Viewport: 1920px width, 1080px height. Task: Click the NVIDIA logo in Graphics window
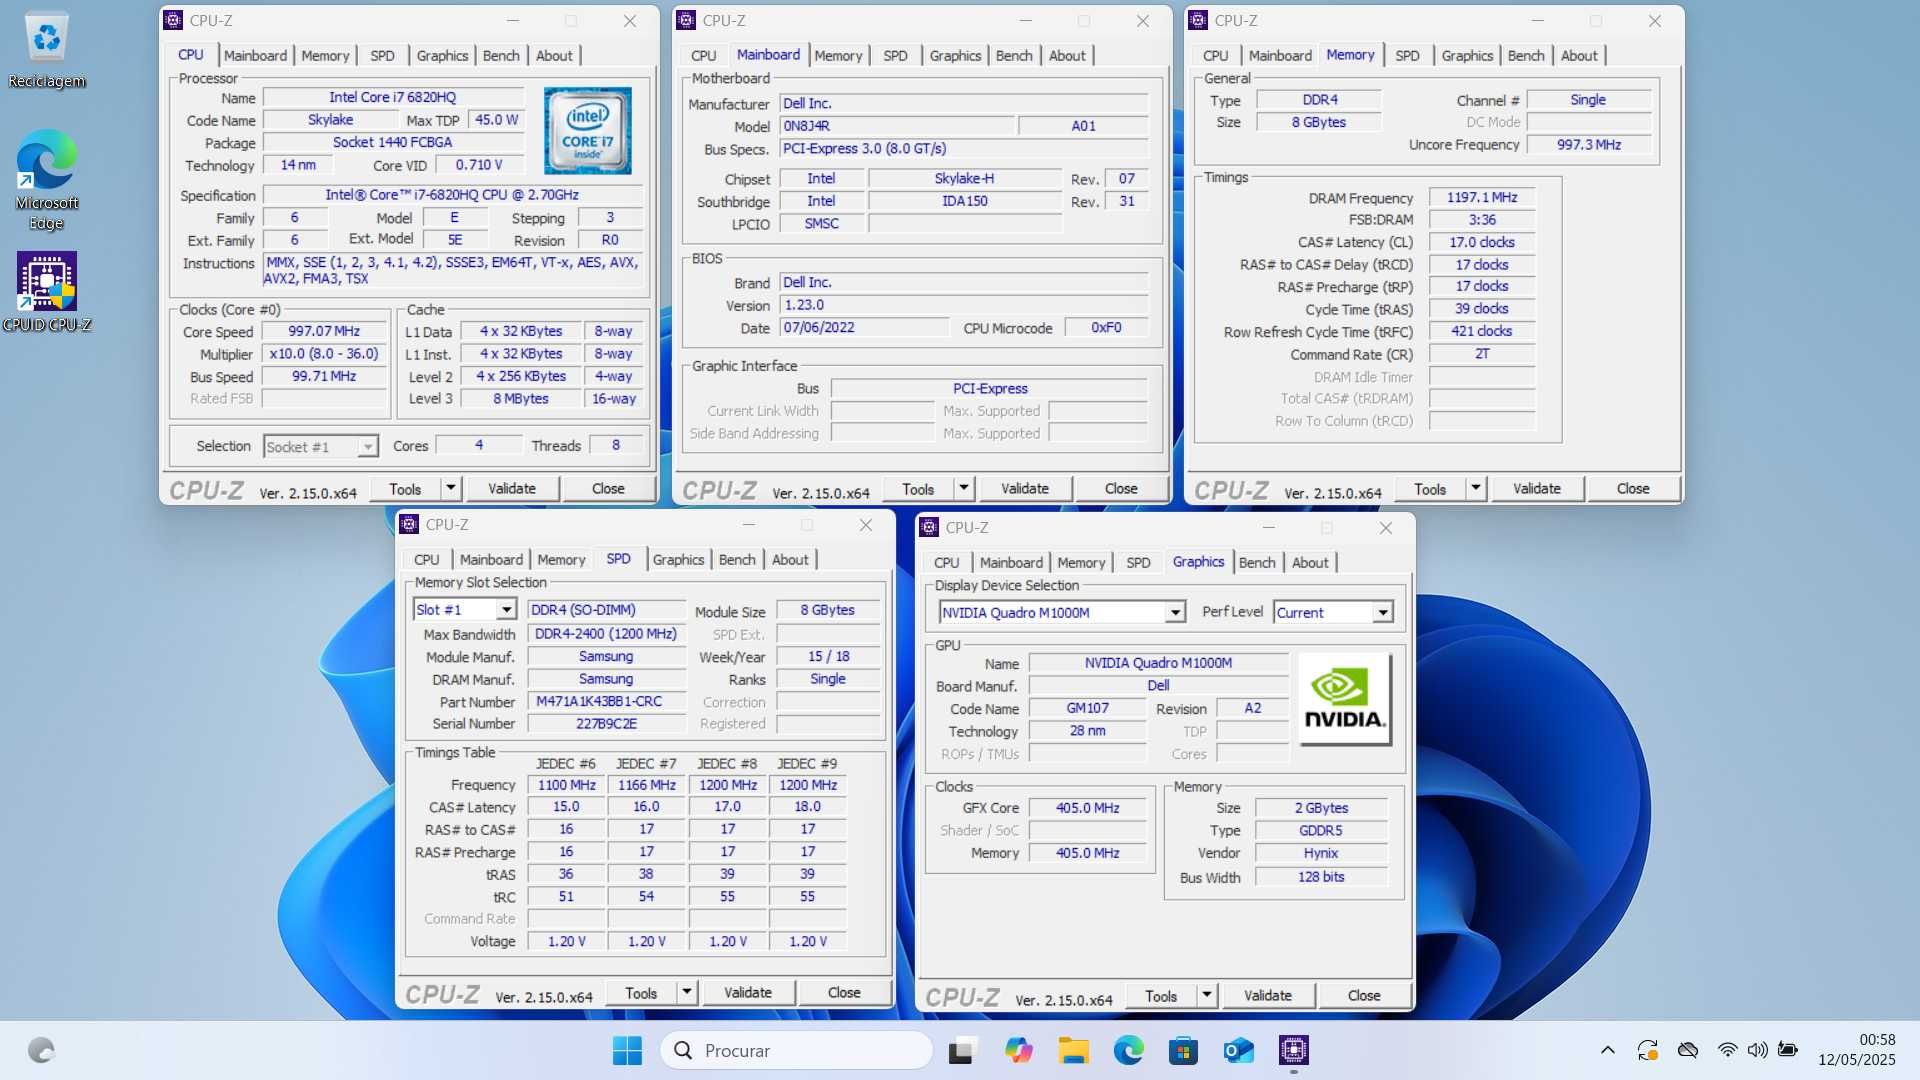tap(1345, 699)
